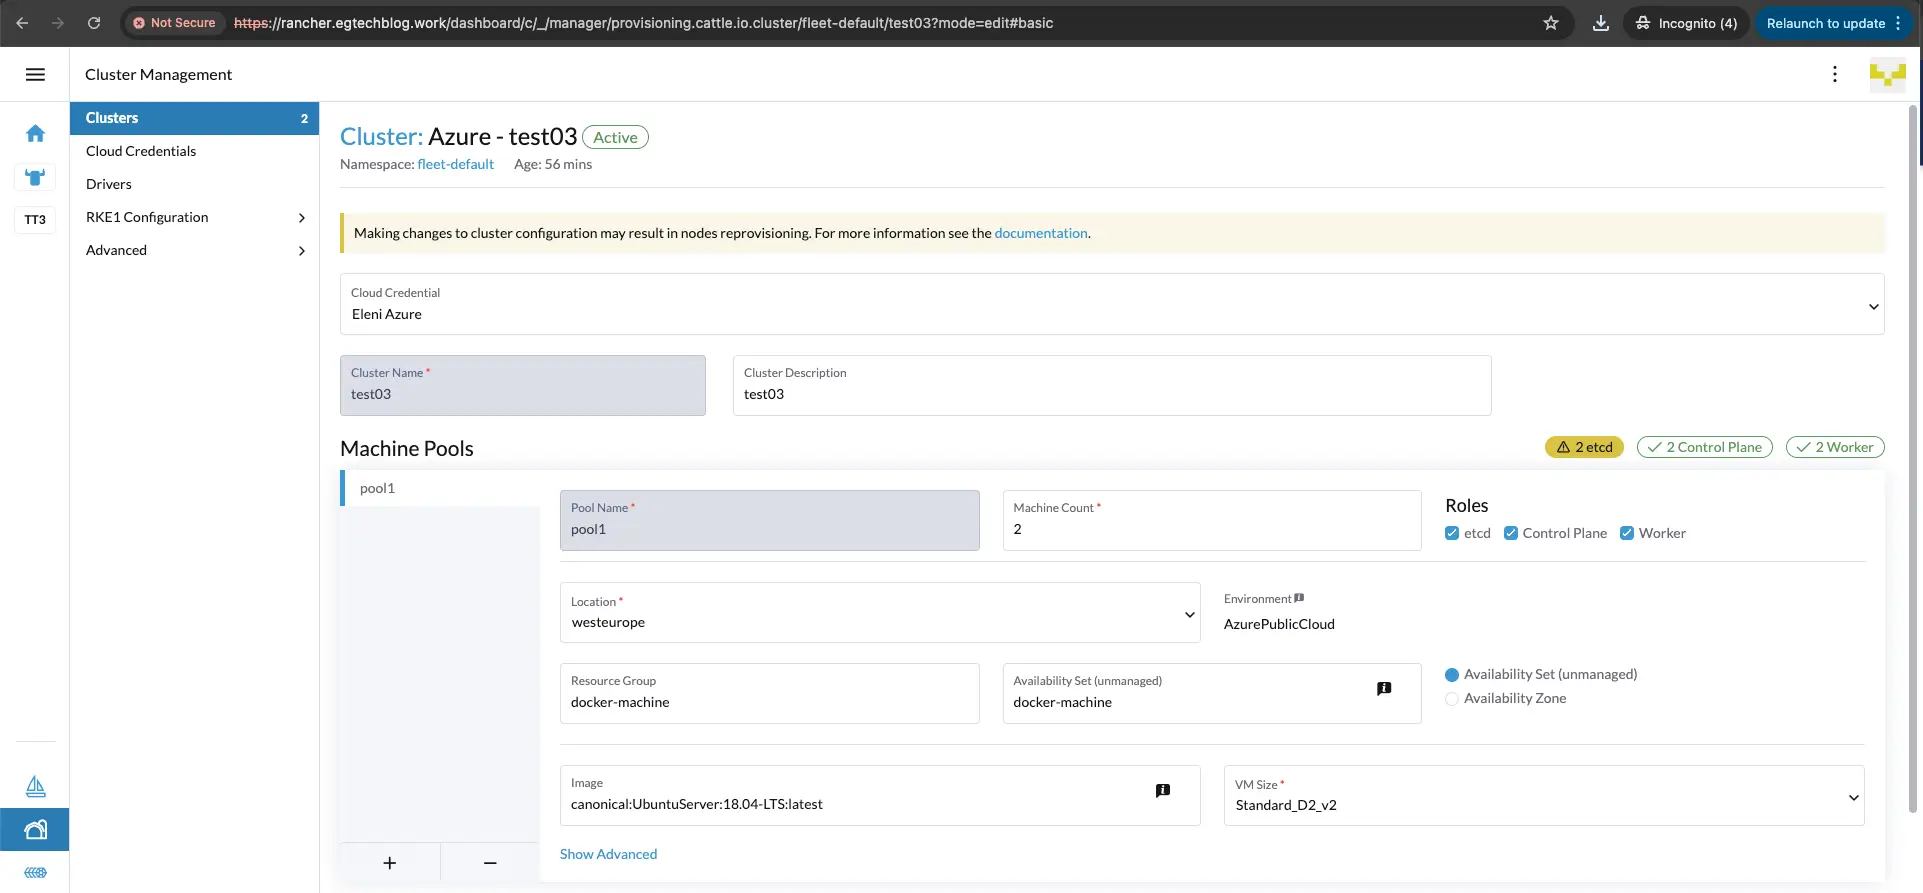View info icon in Availability Set field
Image resolution: width=1923 pixels, height=893 pixels.
1384,688
